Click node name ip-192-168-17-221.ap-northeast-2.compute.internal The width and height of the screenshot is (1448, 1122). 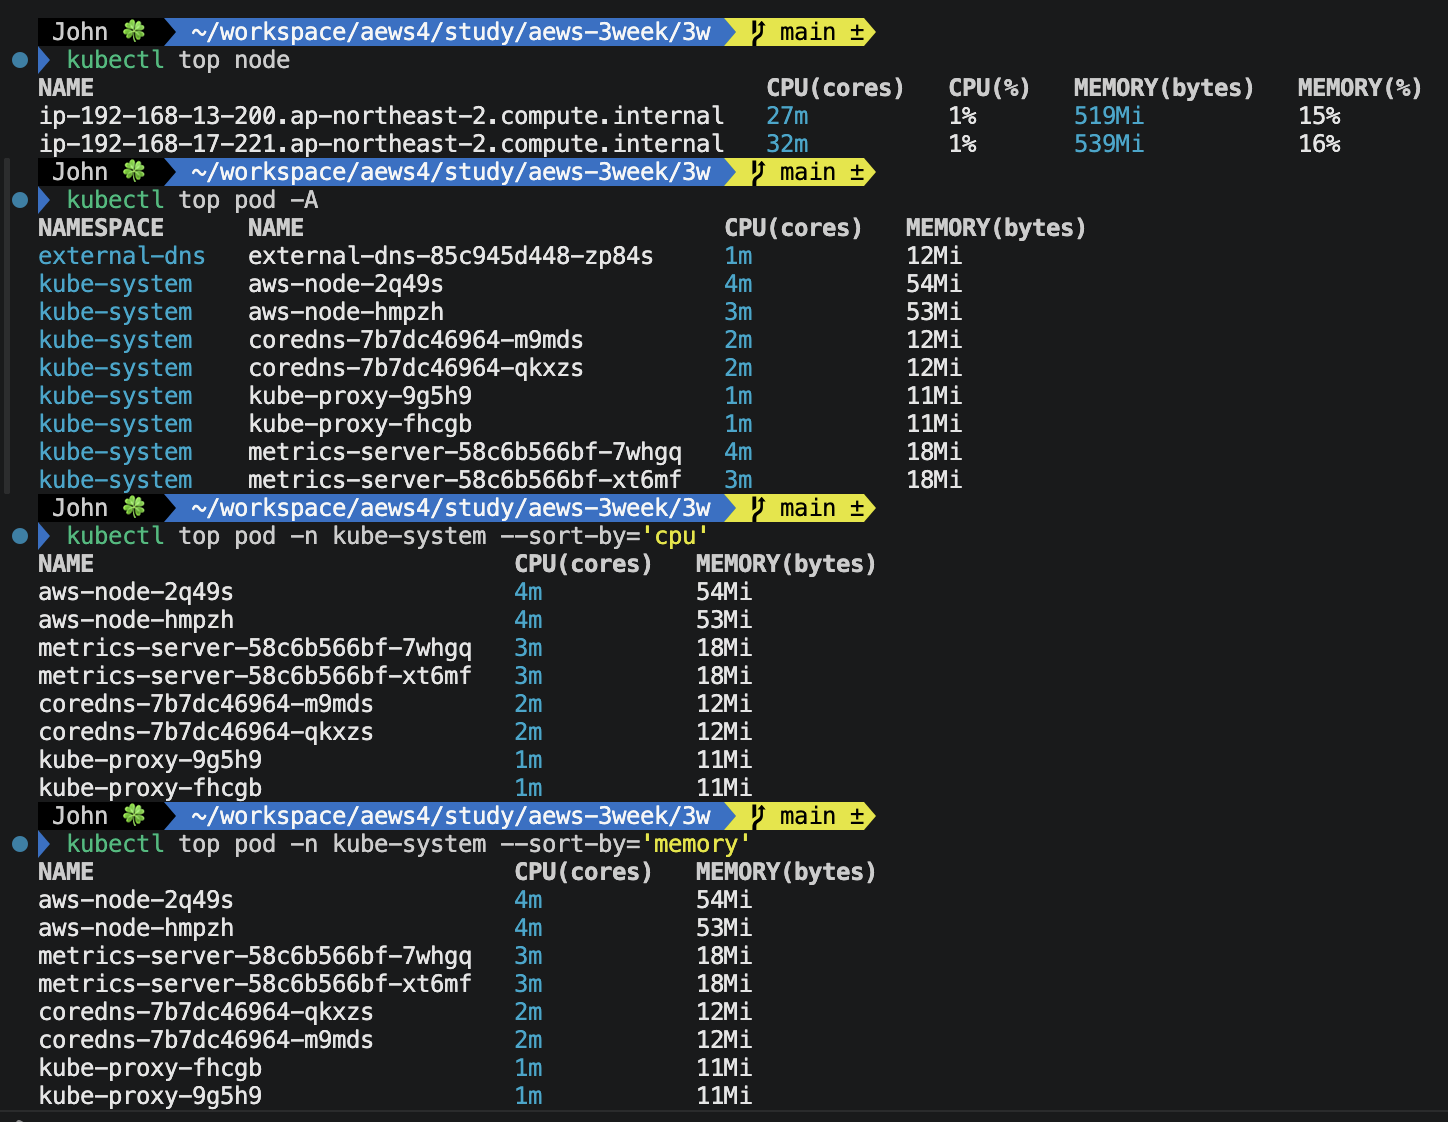pos(381,144)
